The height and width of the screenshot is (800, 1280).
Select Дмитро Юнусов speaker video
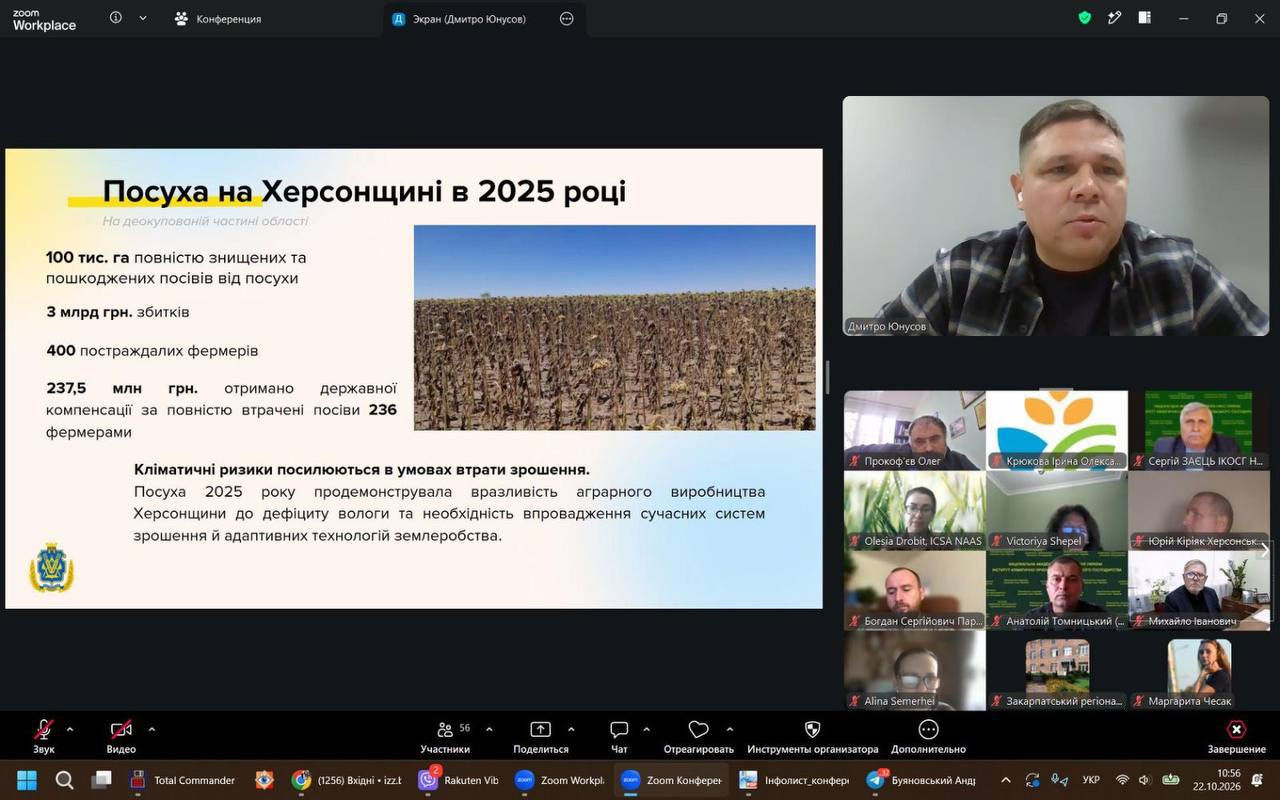point(1055,216)
